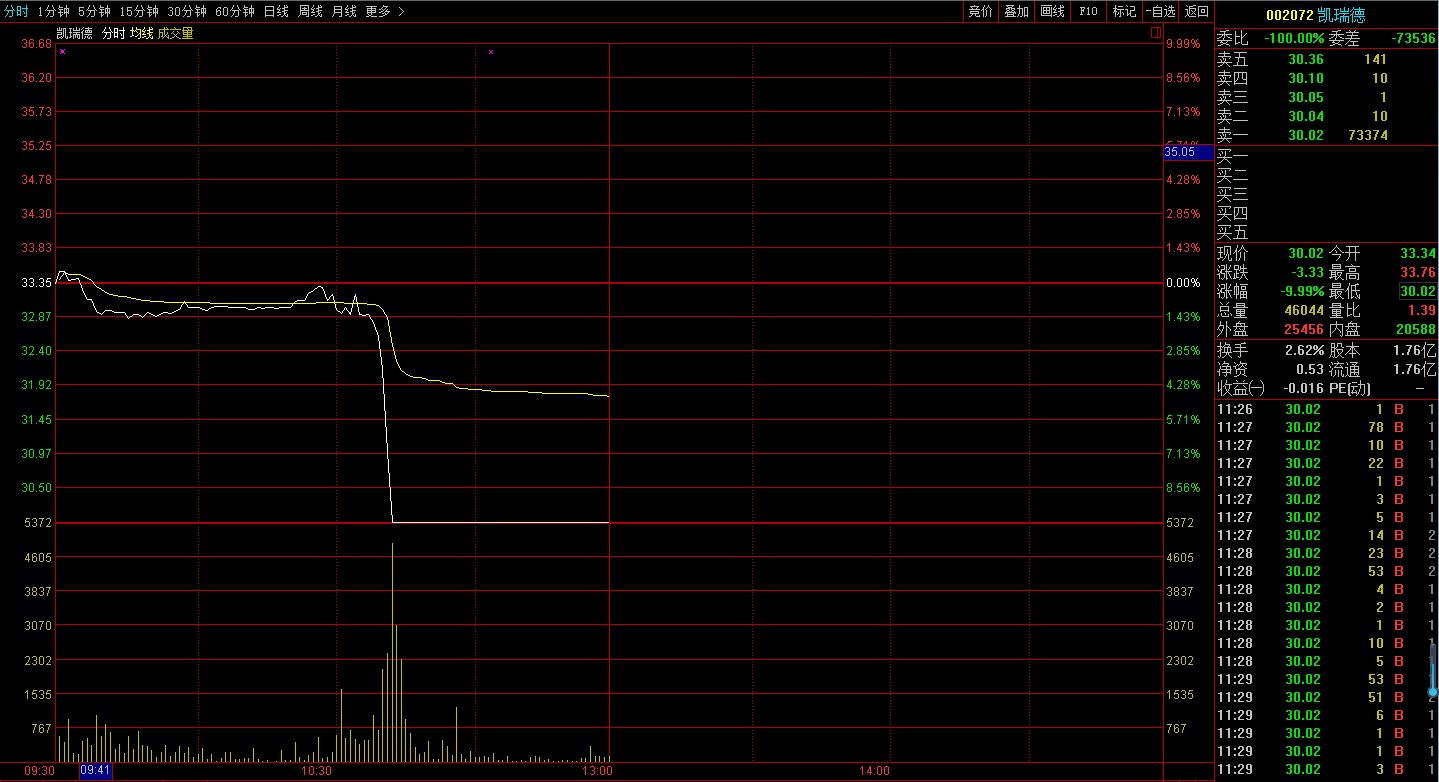Open the 画线 drawing tools
Image resolution: width=1439 pixels, height=782 pixels.
[1052, 11]
